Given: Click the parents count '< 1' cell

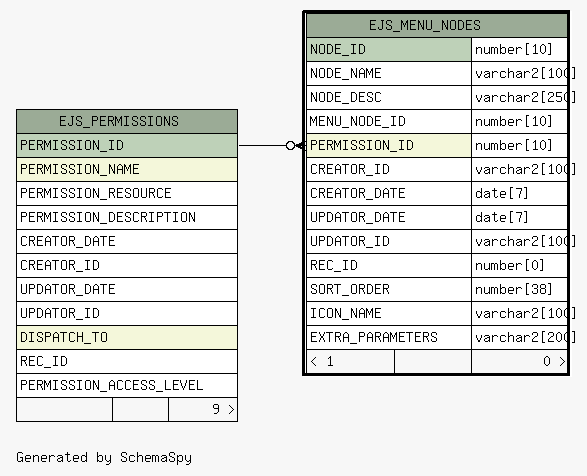Looking at the screenshot, I should point(350,361).
